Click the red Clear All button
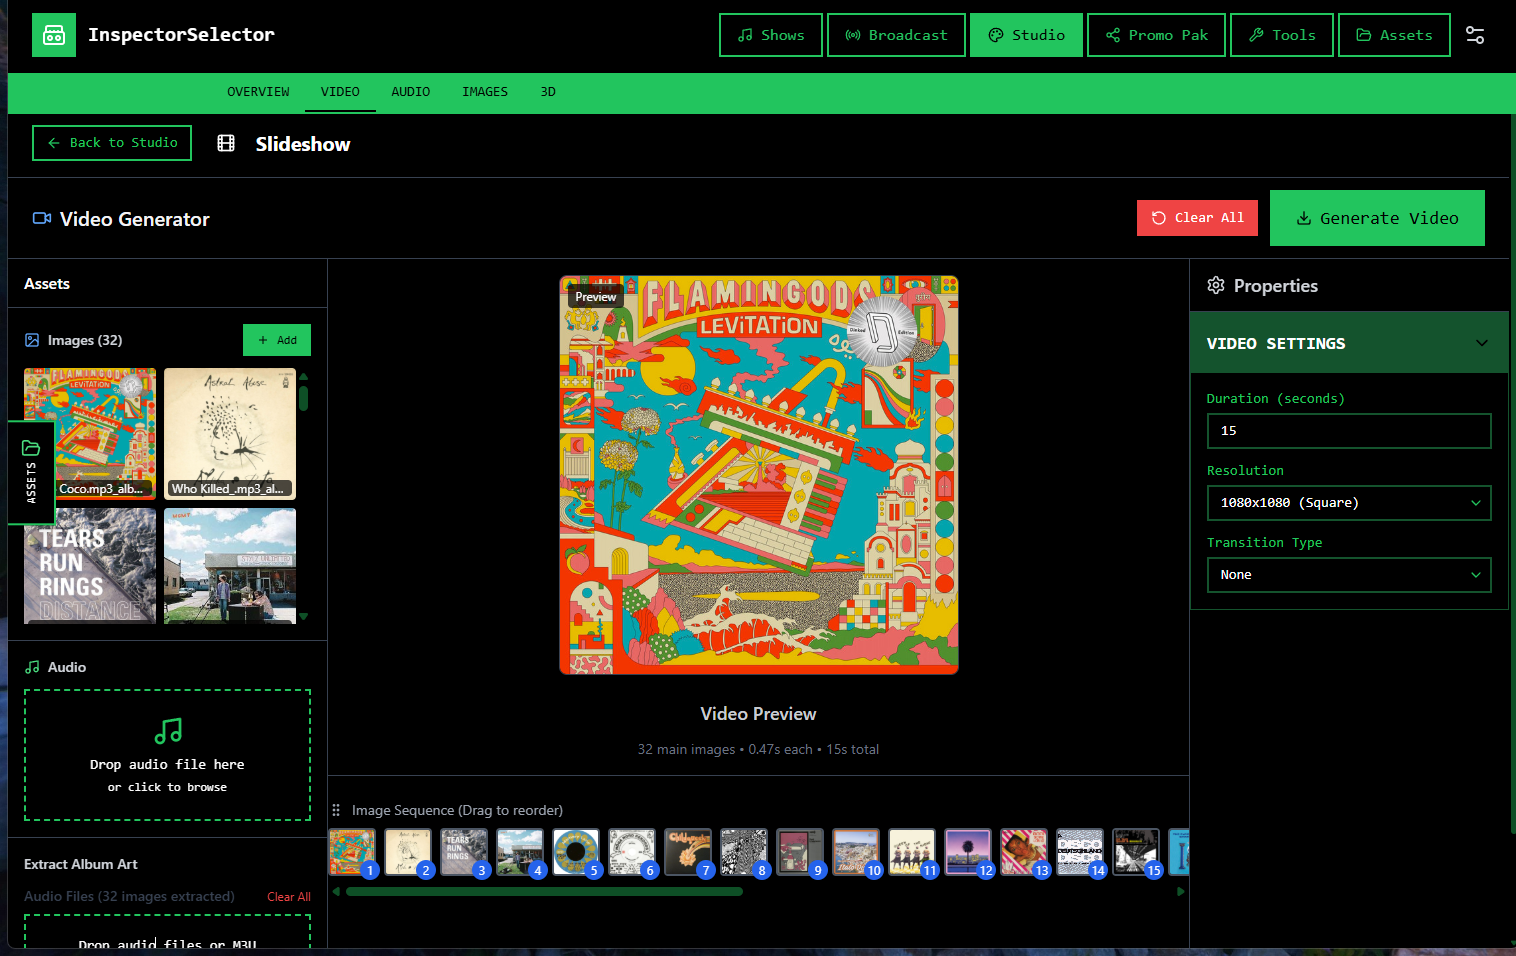Image resolution: width=1516 pixels, height=956 pixels. (1197, 218)
